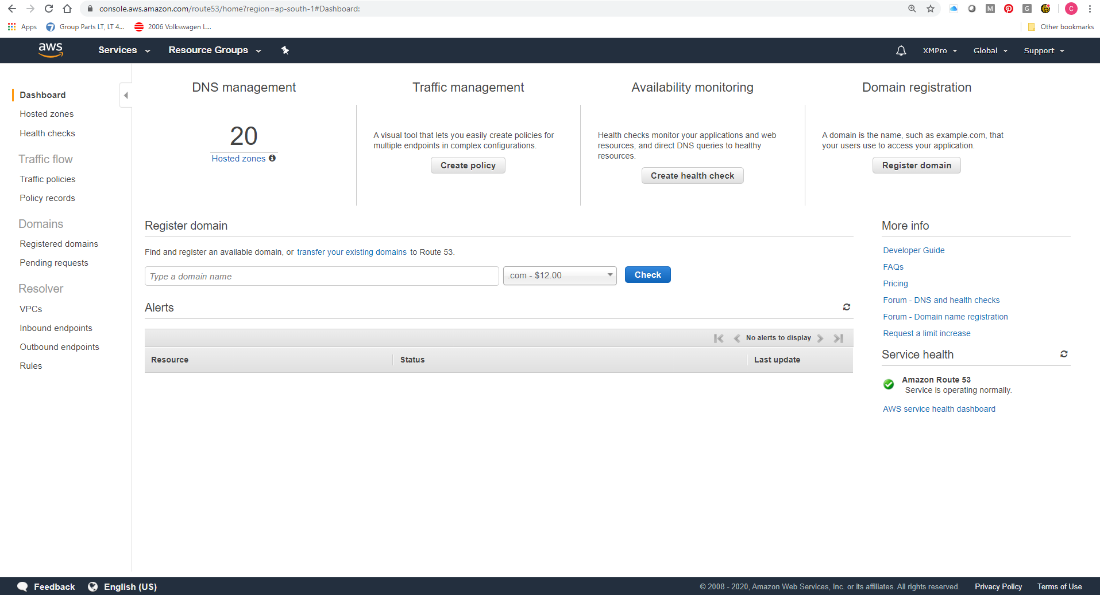Reload the page in browser
1100x595 pixels.
[x=48, y=8]
